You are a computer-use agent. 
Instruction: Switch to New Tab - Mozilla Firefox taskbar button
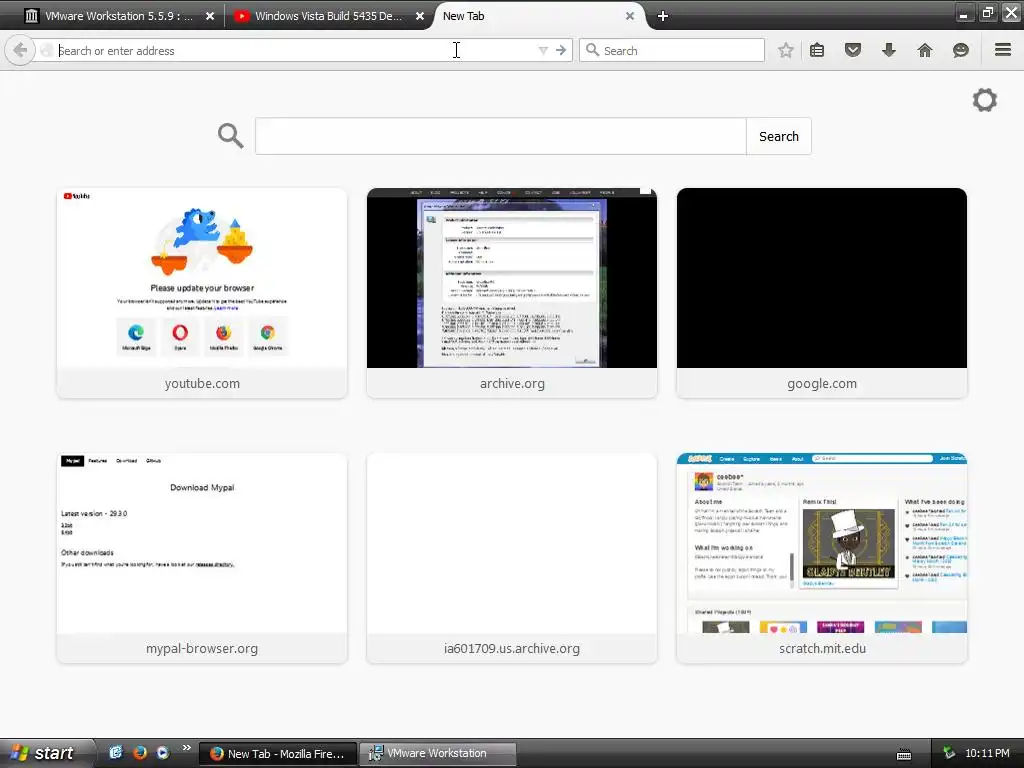pos(278,754)
